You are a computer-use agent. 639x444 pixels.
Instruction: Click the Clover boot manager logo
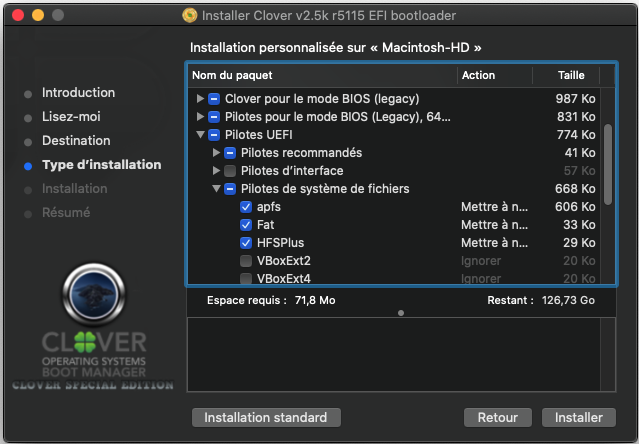pyautogui.click(x=94, y=326)
